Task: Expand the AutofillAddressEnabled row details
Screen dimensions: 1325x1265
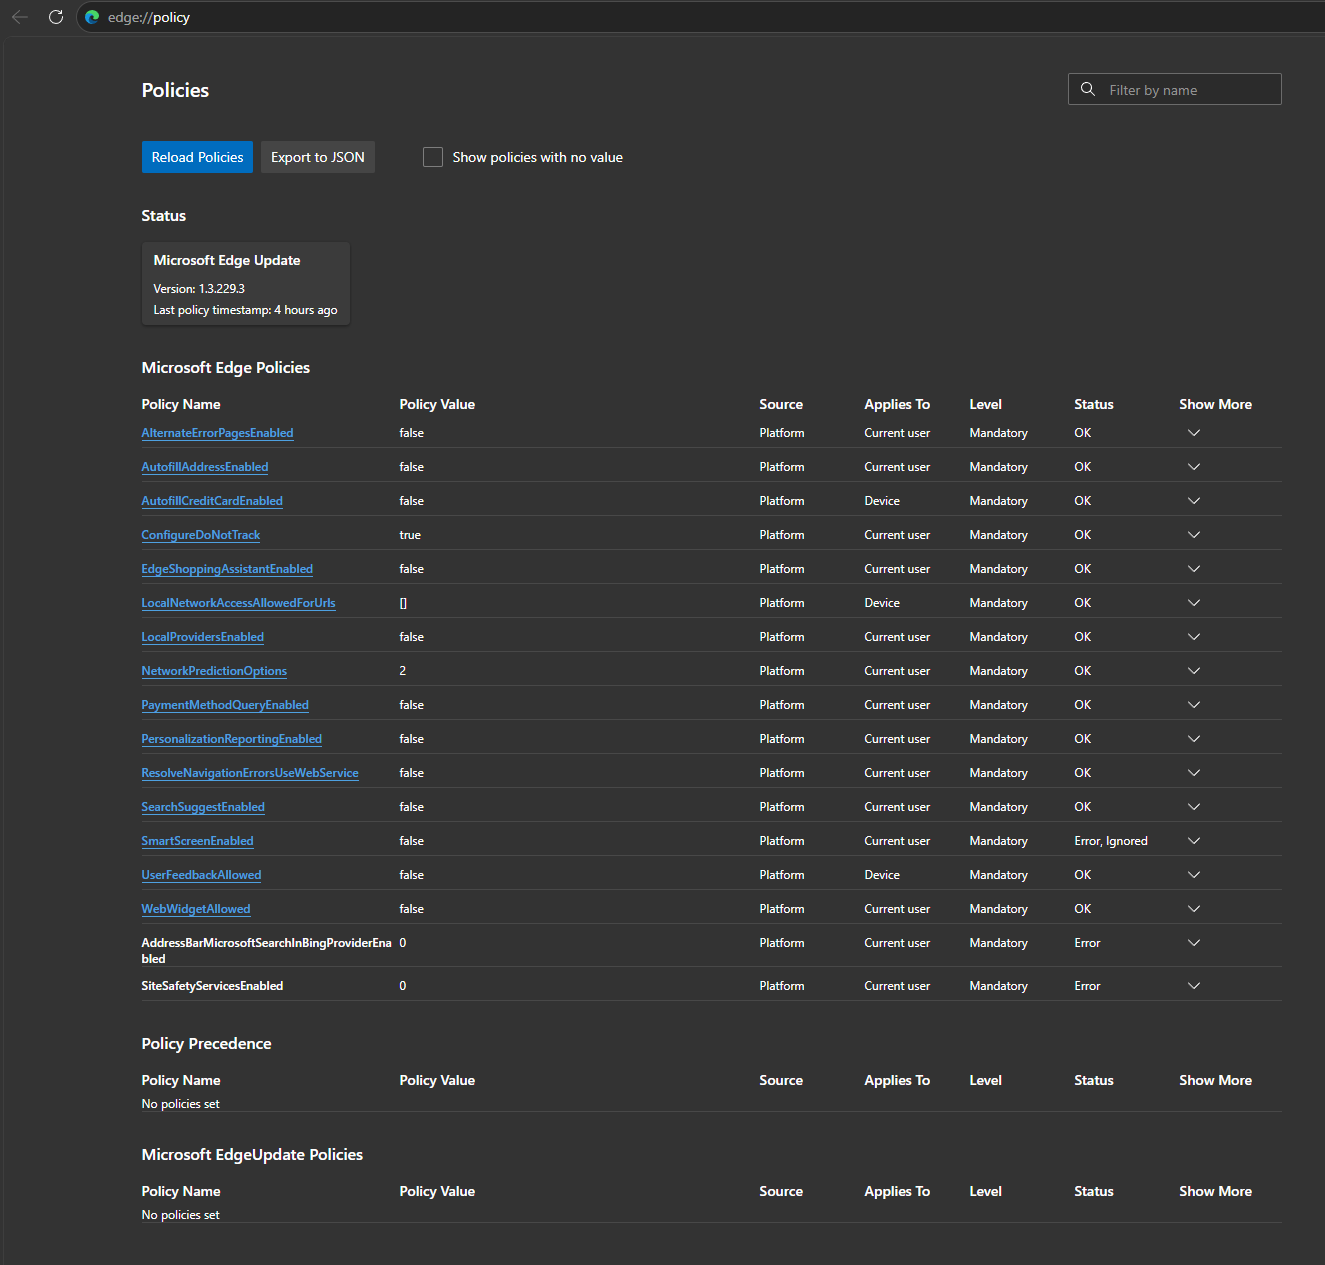Action: pos(1193,467)
